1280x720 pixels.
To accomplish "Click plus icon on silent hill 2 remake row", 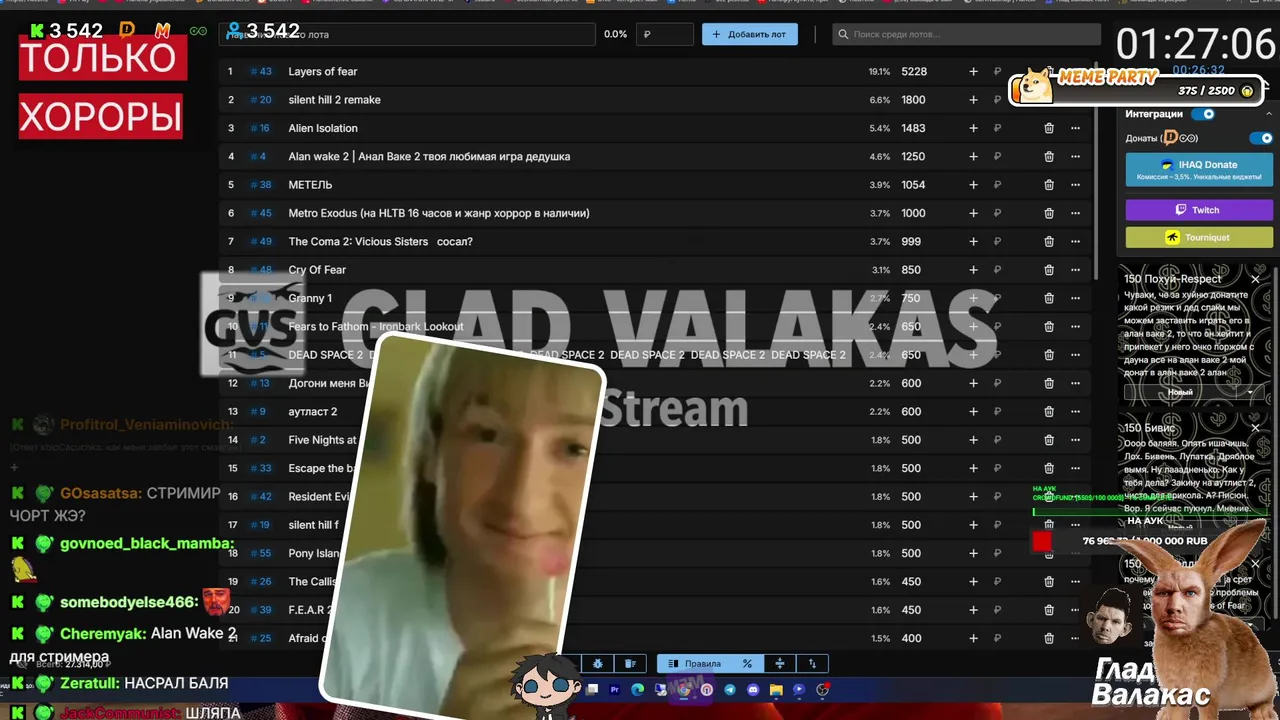I will (x=973, y=100).
